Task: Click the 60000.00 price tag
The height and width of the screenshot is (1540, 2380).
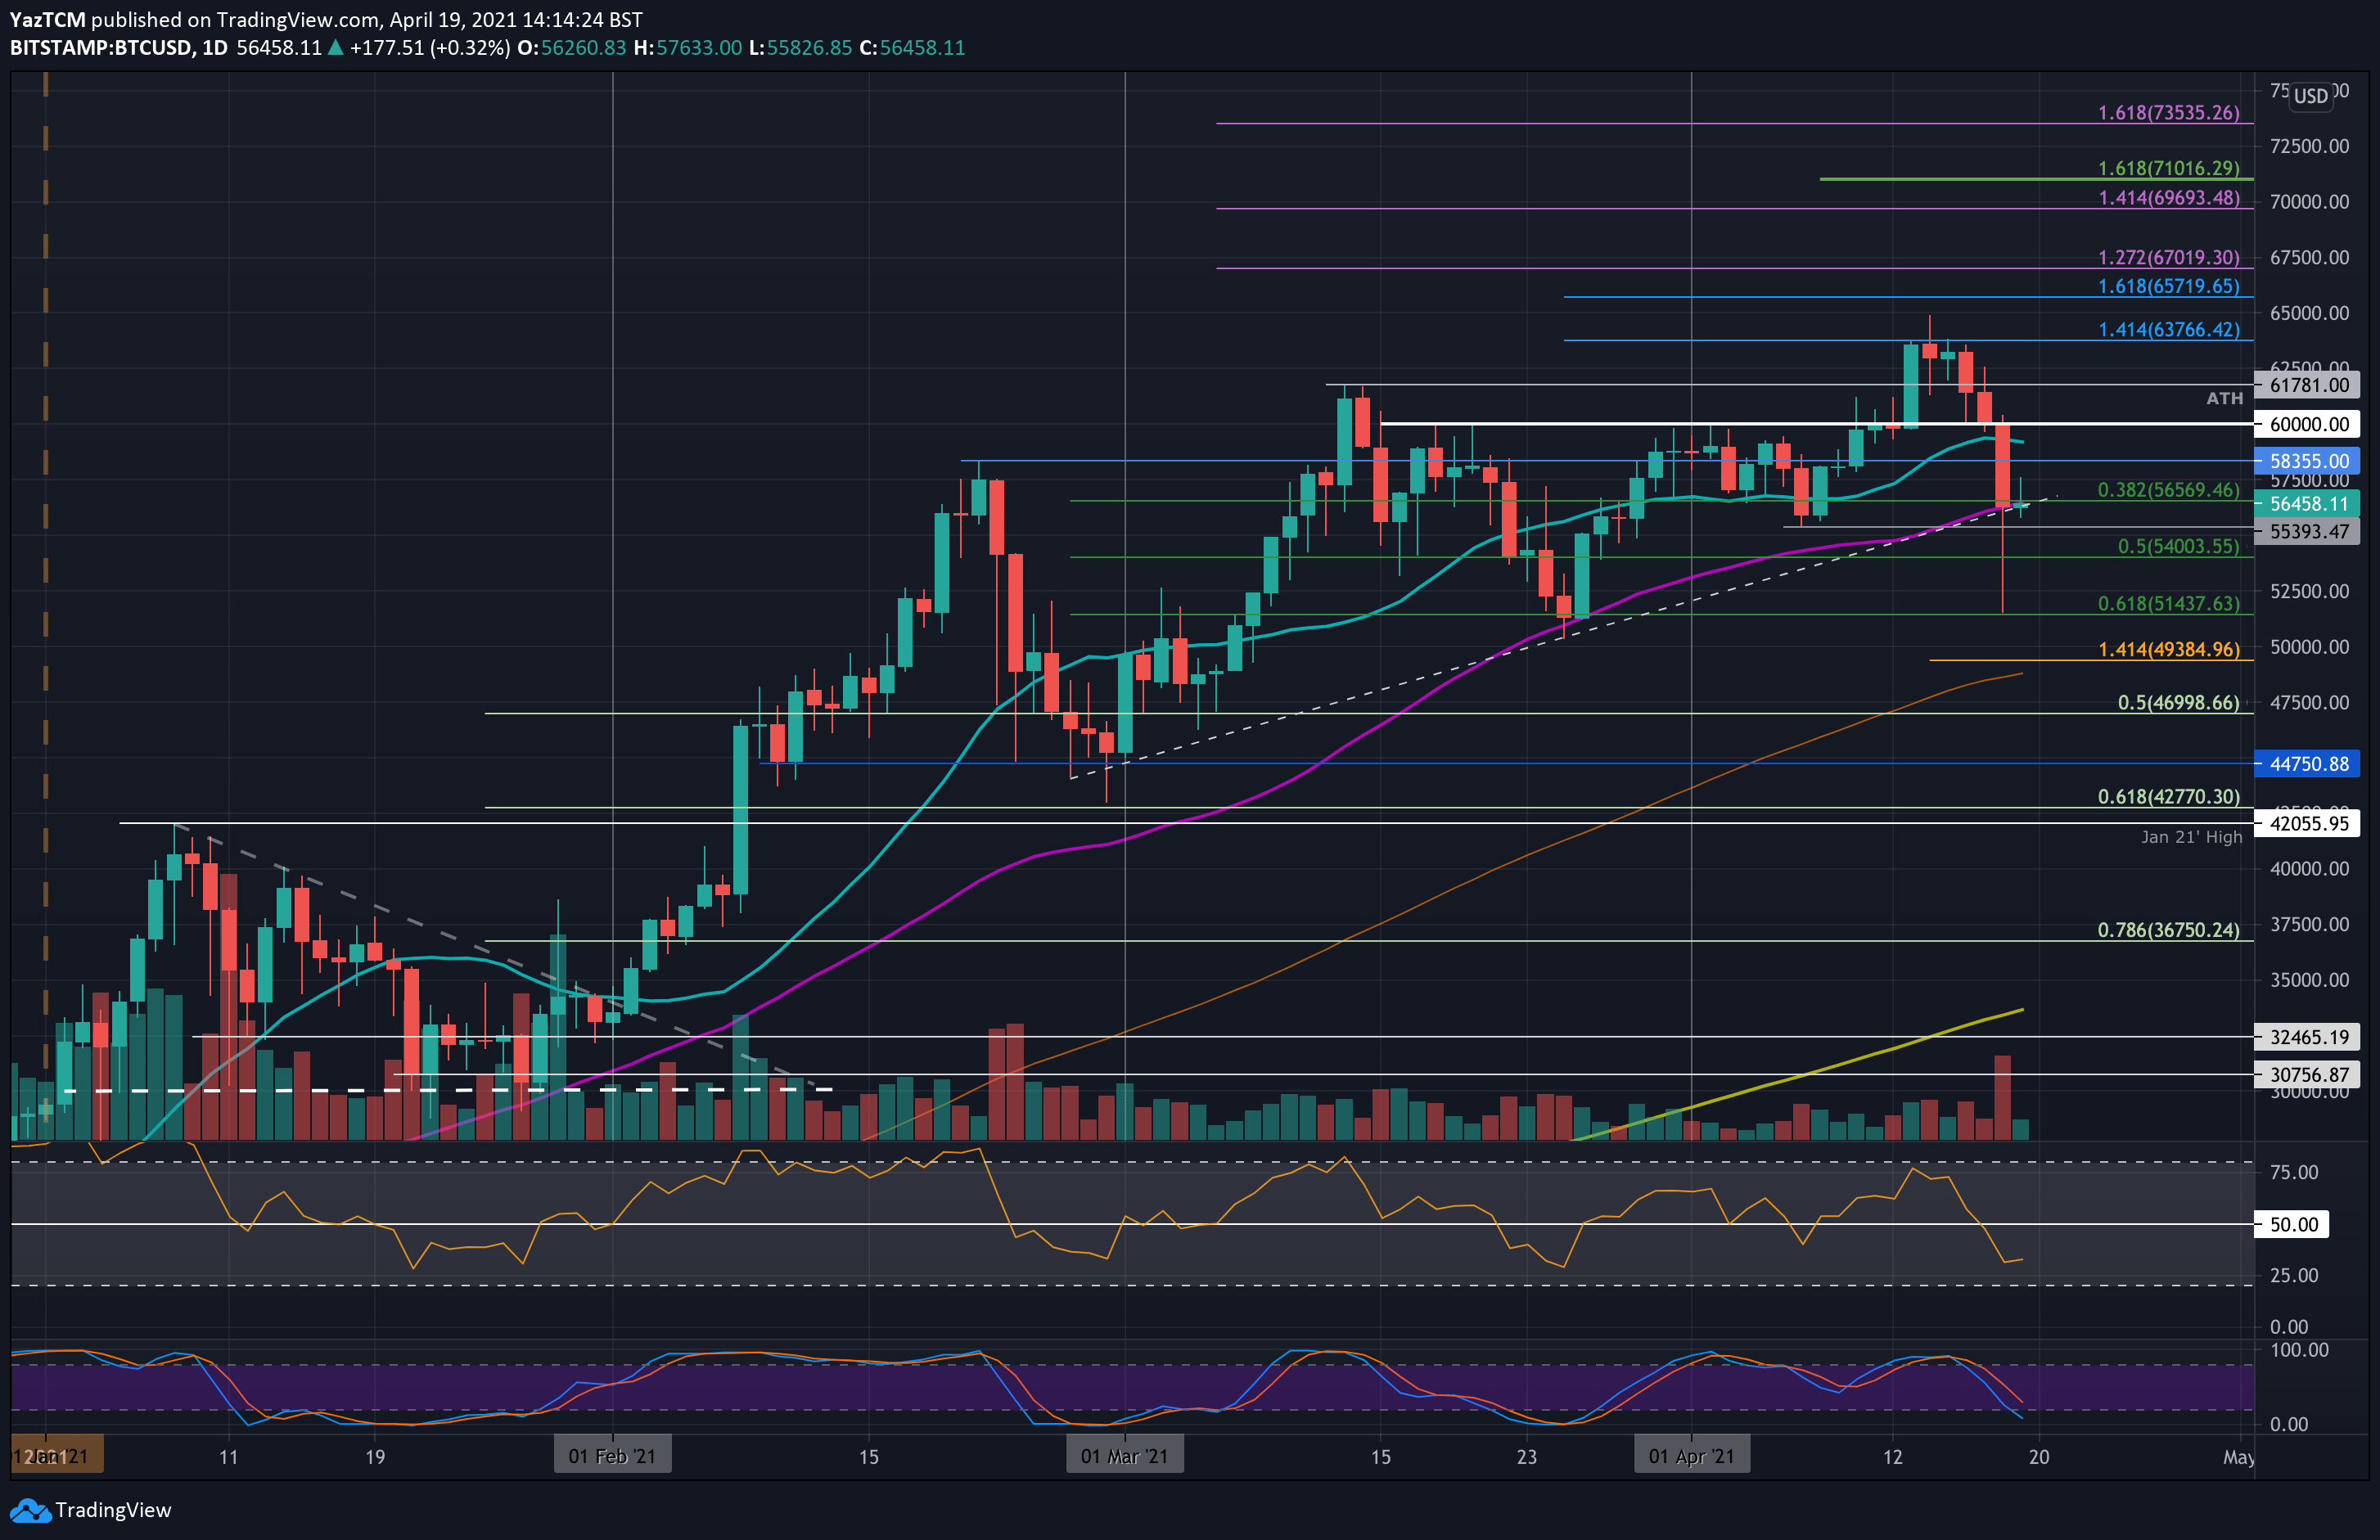Action: click(2308, 424)
